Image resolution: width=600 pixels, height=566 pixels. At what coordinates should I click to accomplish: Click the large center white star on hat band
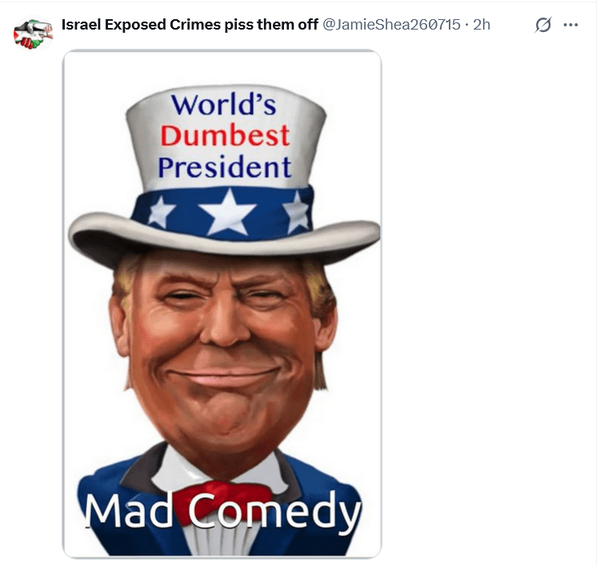(228, 212)
